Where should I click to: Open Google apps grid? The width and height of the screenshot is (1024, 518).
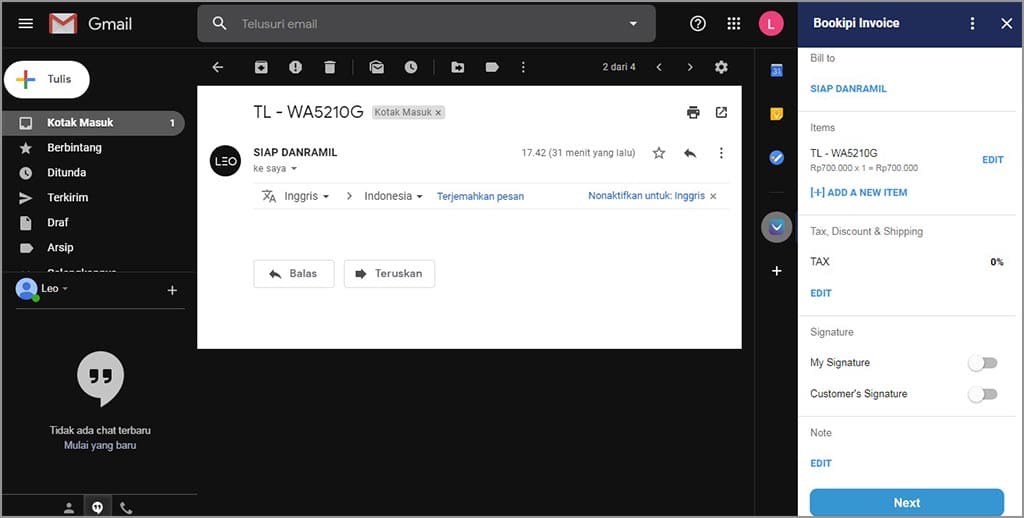point(734,24)
